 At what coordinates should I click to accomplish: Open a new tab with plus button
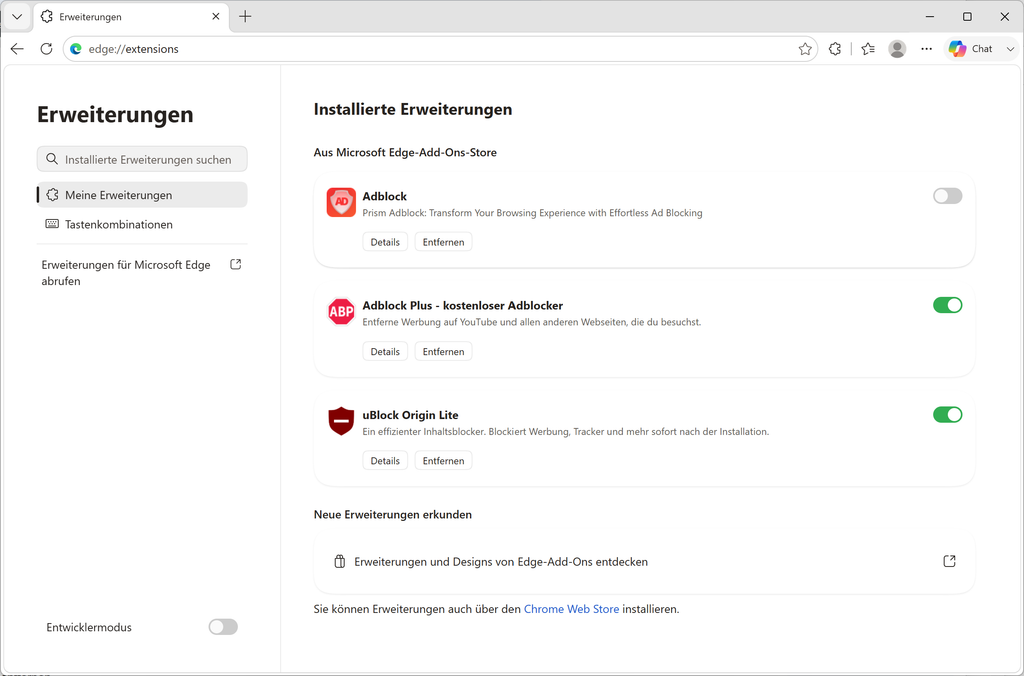245,17
